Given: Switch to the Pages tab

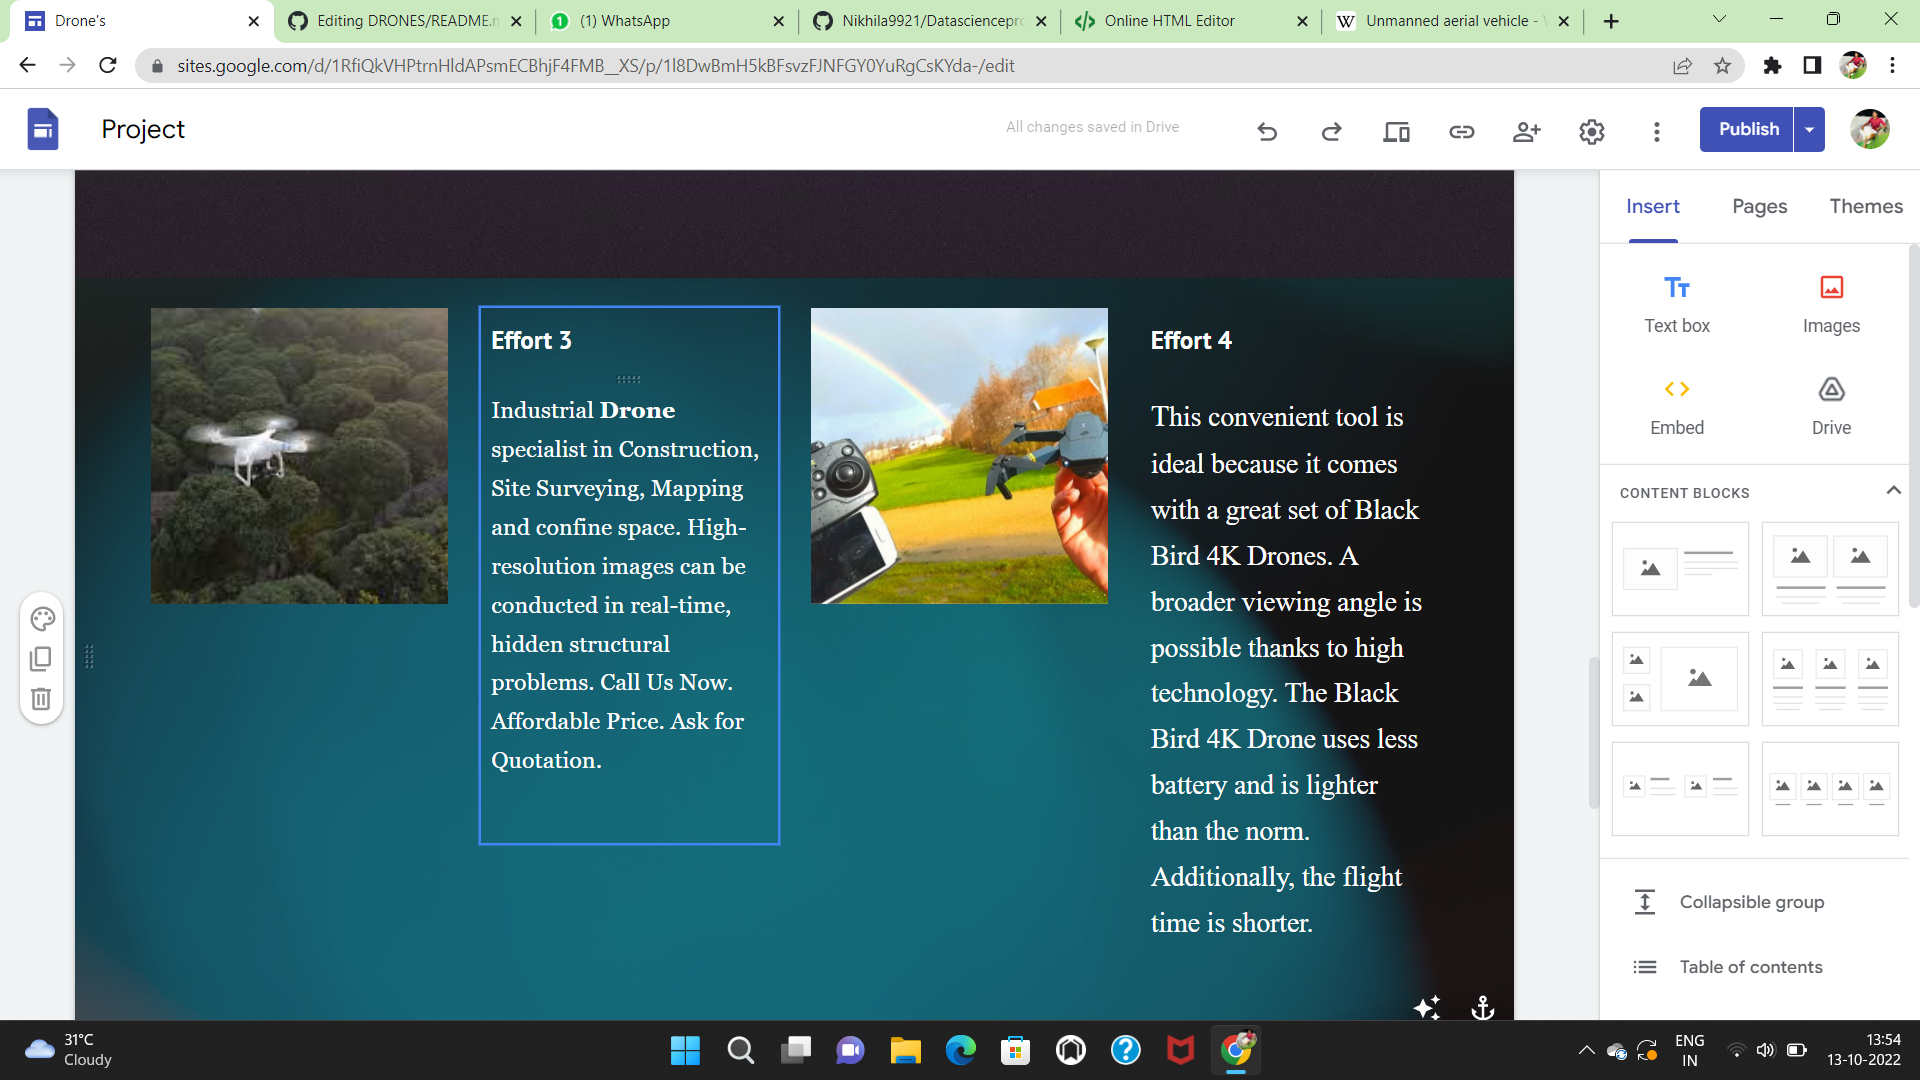Looking at the screenshot, I should 1759,207.
